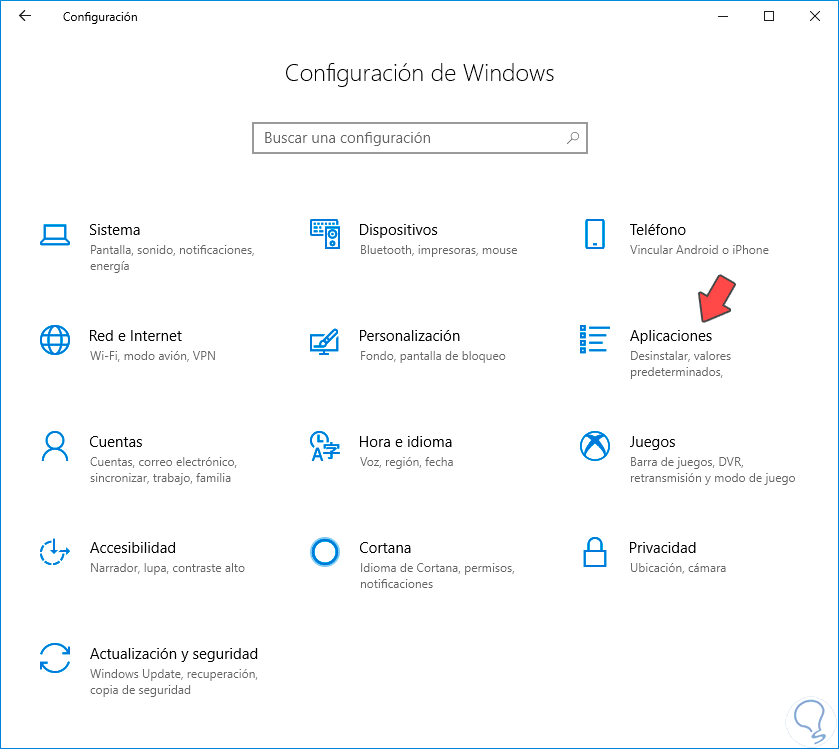839x749 pixels.
Task: Open the Aplicaciones settings label
Action: (671, 336)
